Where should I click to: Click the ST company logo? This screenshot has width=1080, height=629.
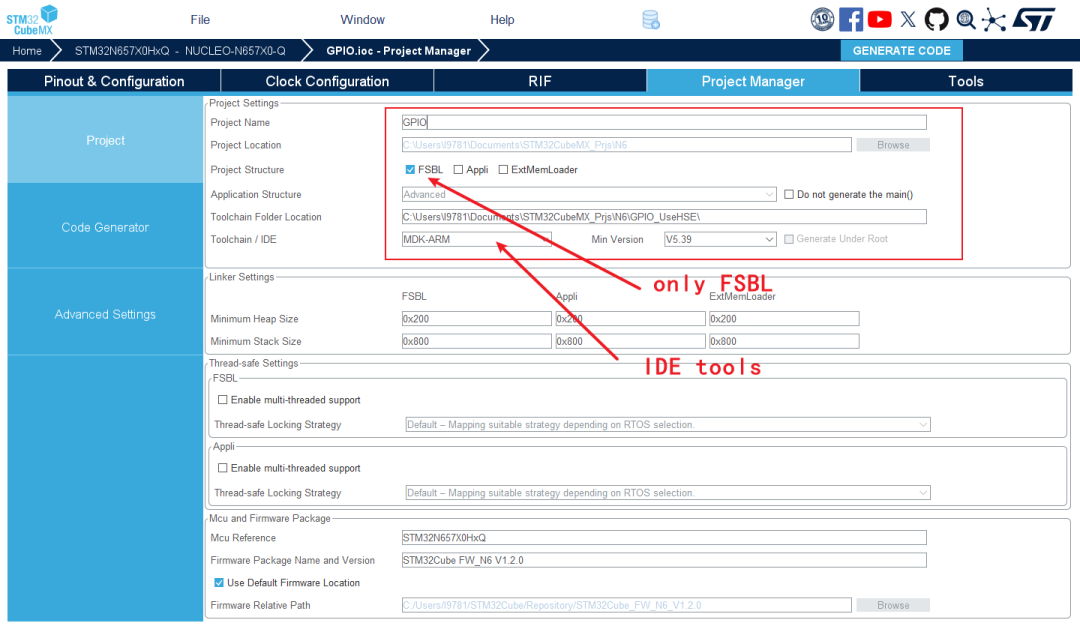(1033, 19)
